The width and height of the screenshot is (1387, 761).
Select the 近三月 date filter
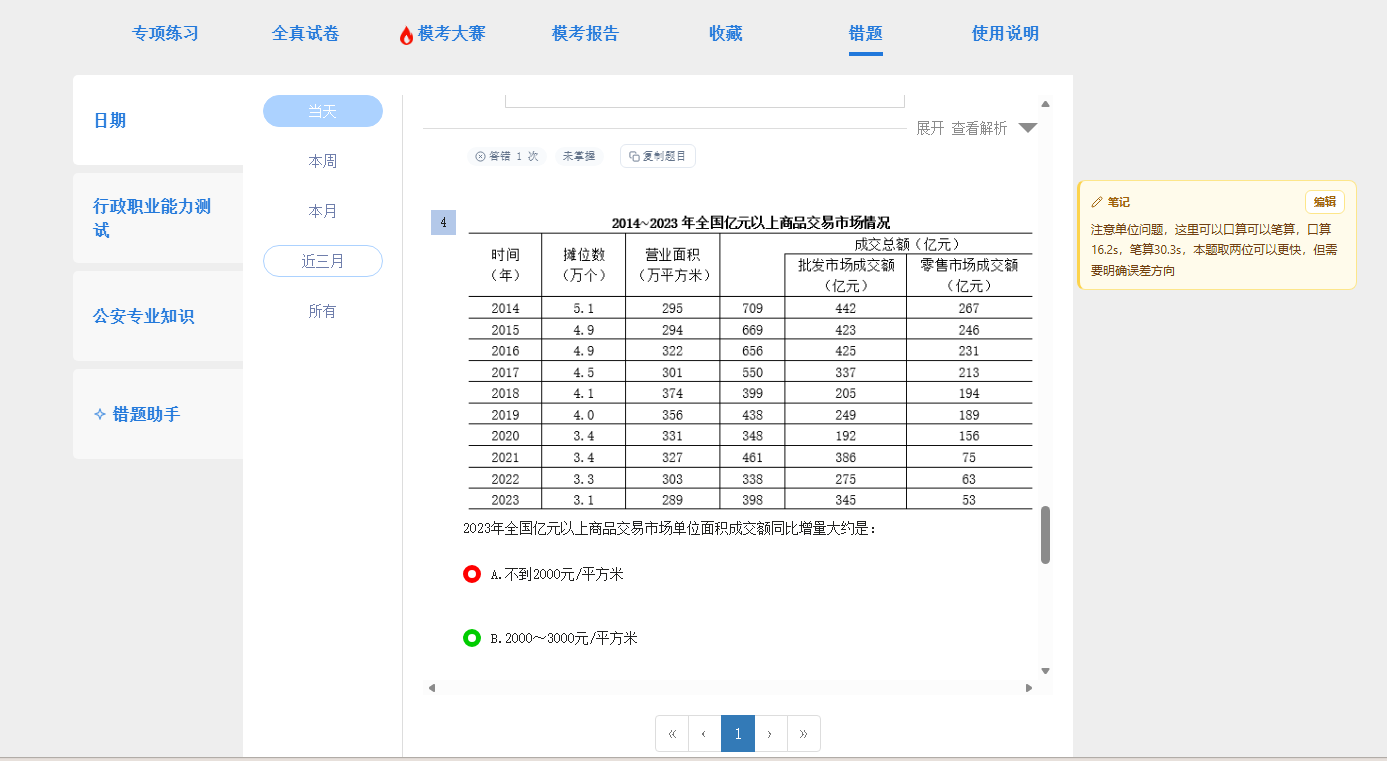(322, 261)
